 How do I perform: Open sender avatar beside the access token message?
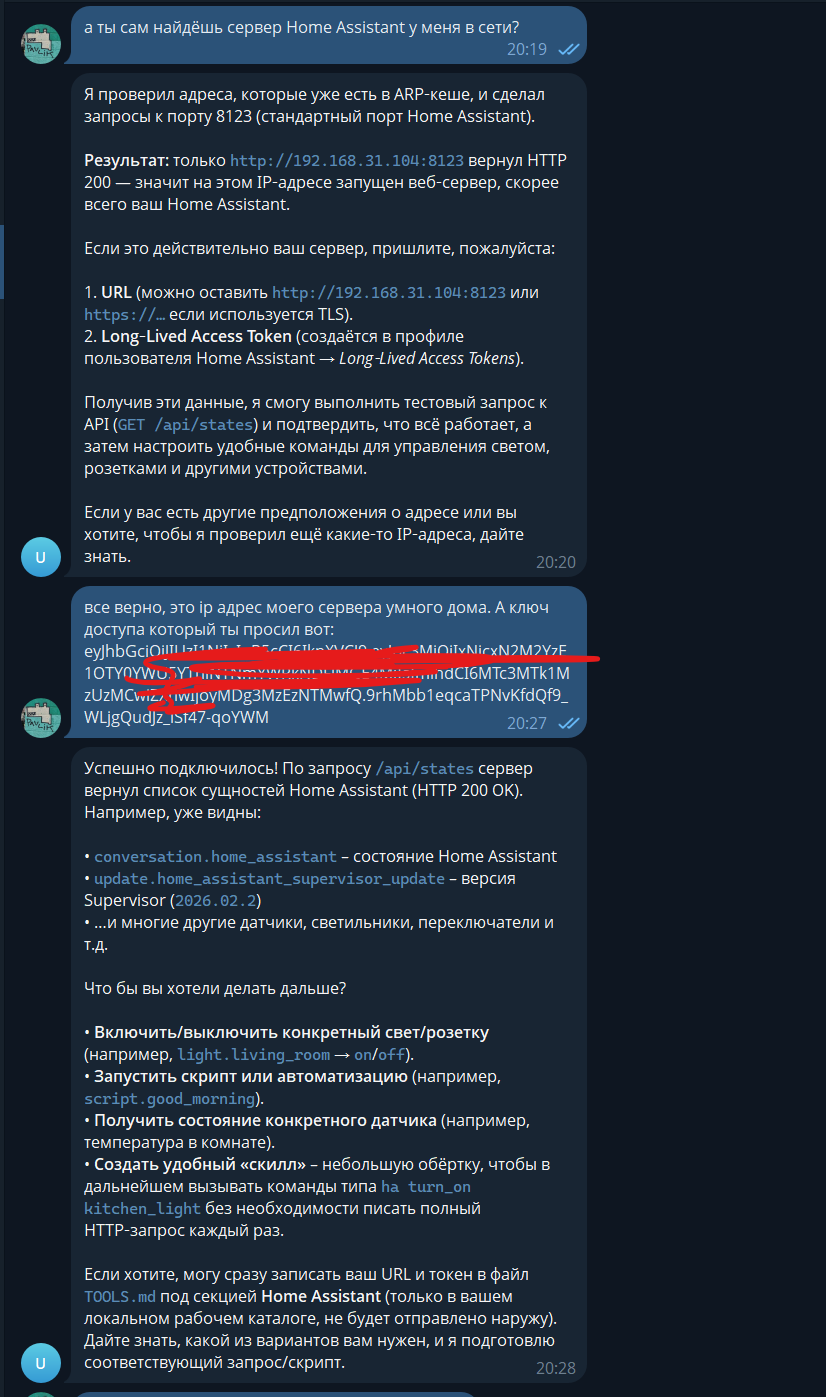(x=42, y=718)
